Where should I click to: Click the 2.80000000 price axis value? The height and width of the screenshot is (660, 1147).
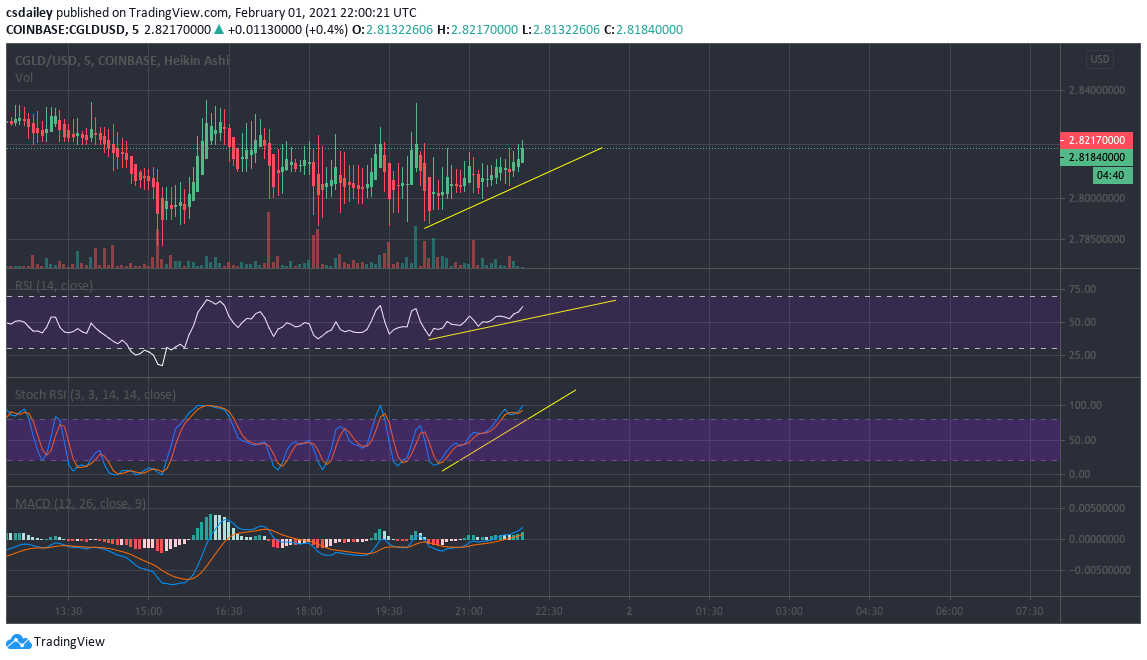1097,198
